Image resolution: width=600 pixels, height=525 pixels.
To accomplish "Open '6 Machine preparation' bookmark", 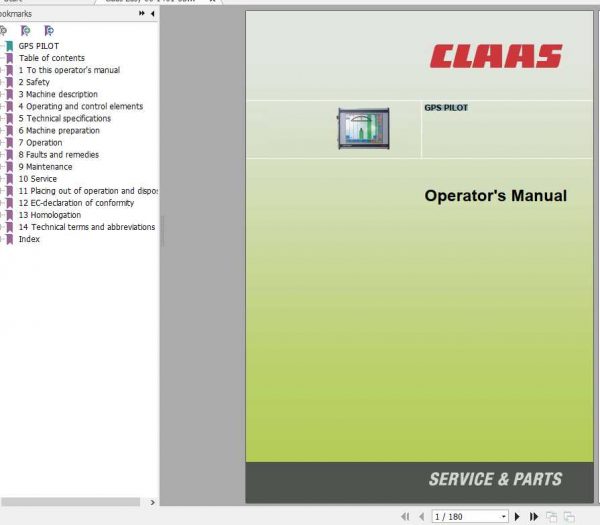I will (59, 130).
